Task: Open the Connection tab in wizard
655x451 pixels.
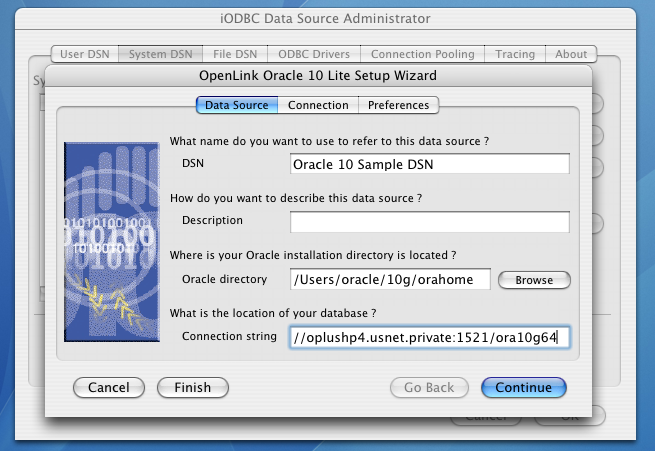Action: [318, 105]
